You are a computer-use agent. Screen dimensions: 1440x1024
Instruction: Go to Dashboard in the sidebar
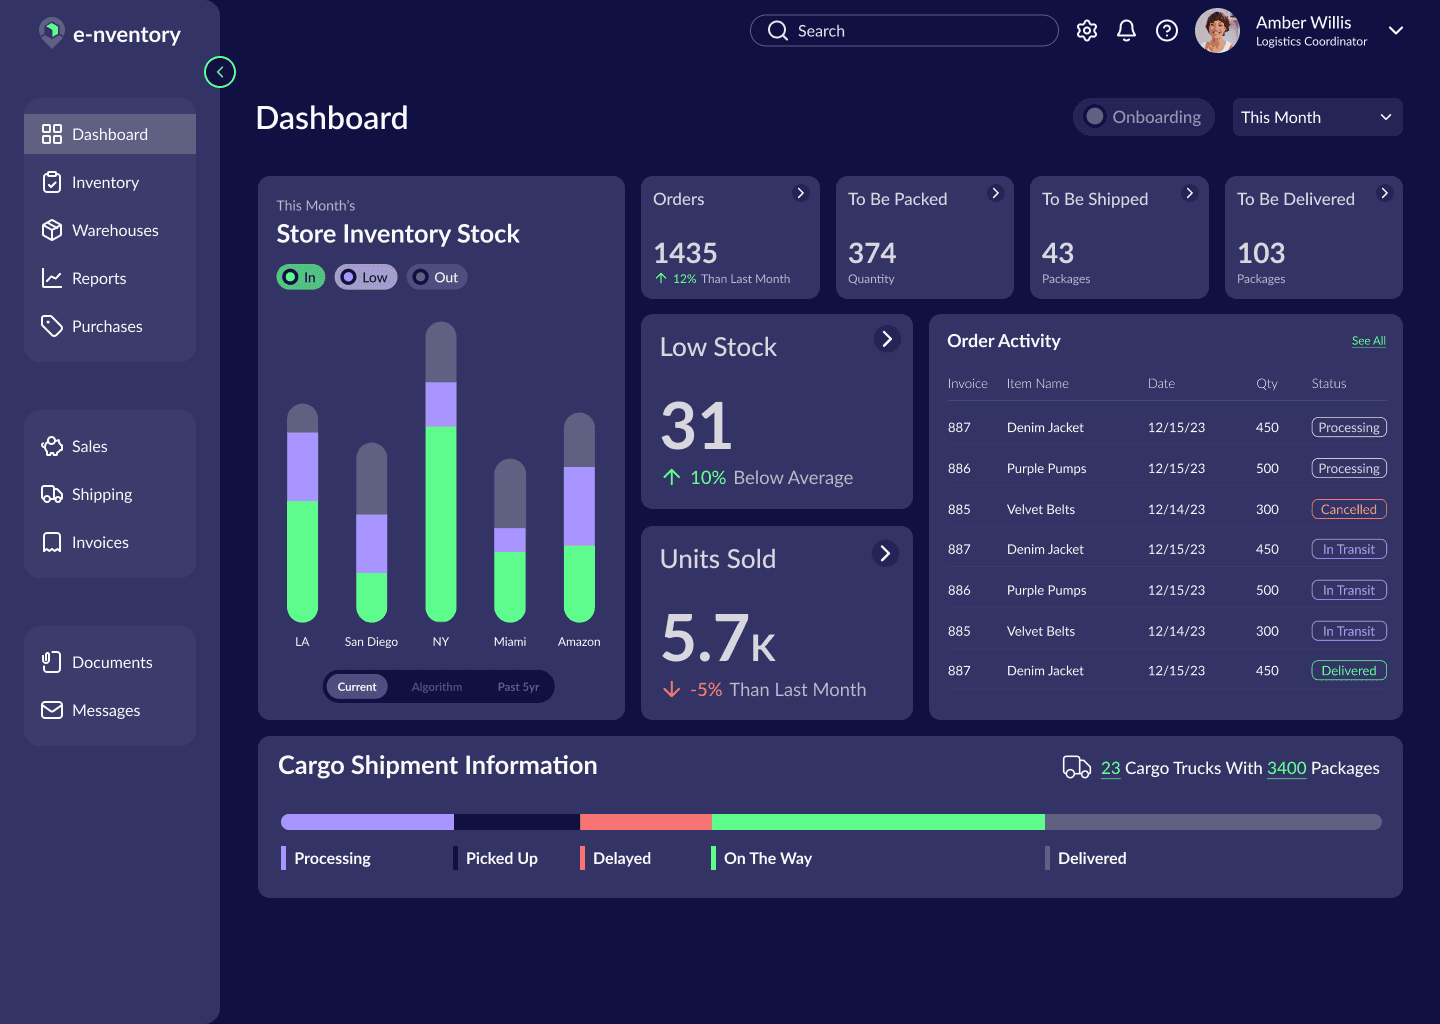[x=110, y=134]
